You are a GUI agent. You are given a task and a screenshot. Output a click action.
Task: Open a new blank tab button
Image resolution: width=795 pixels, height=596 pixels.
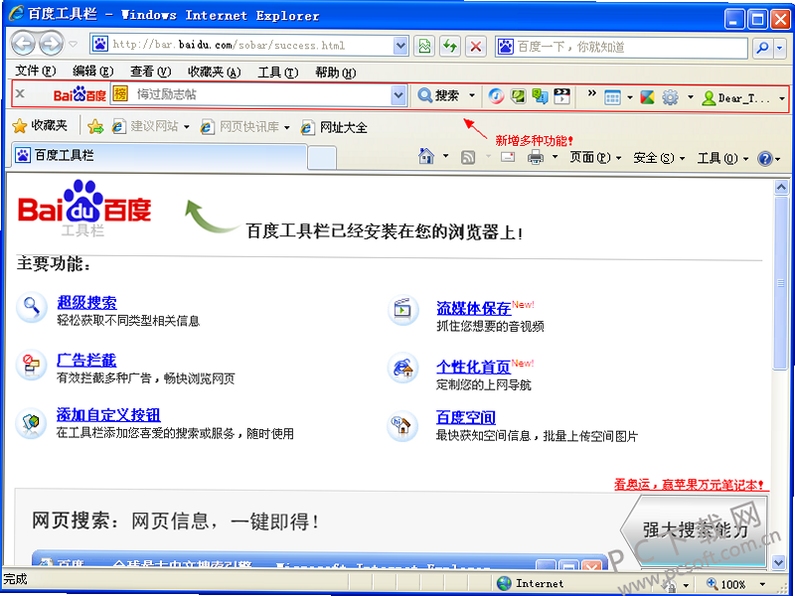(322, 157)
